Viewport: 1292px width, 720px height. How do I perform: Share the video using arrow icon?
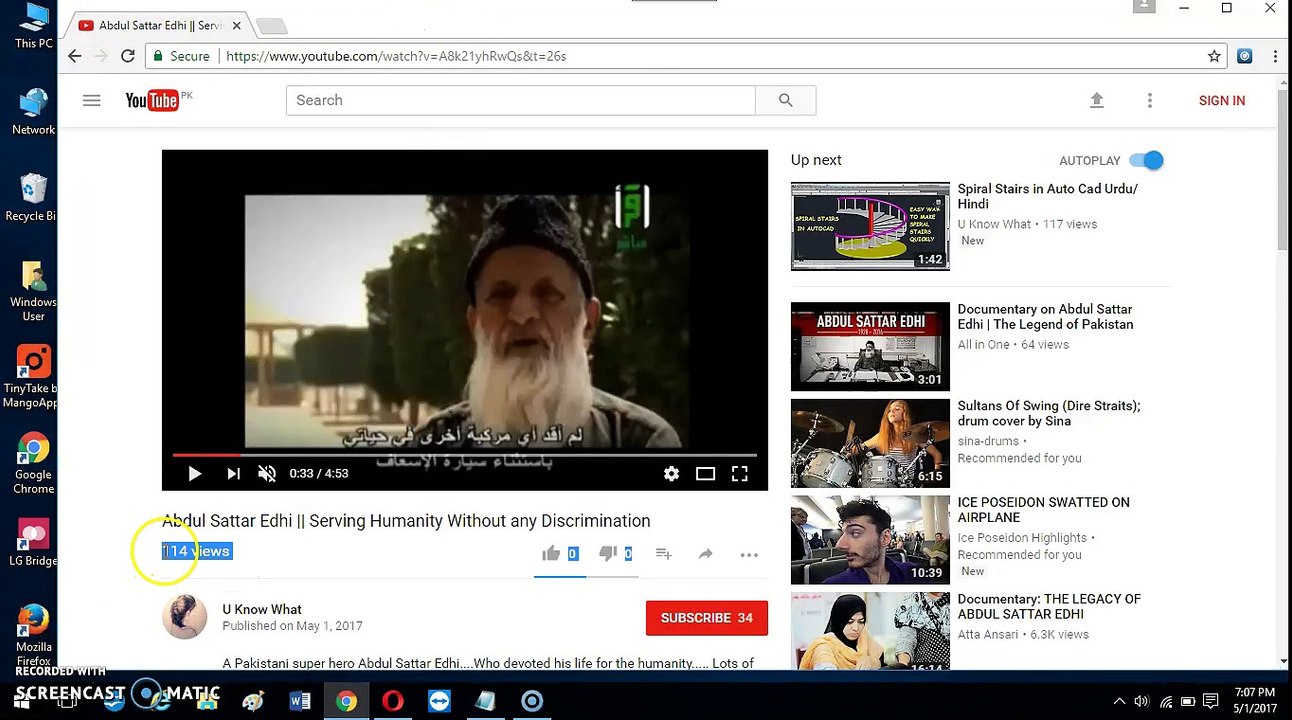705,553
